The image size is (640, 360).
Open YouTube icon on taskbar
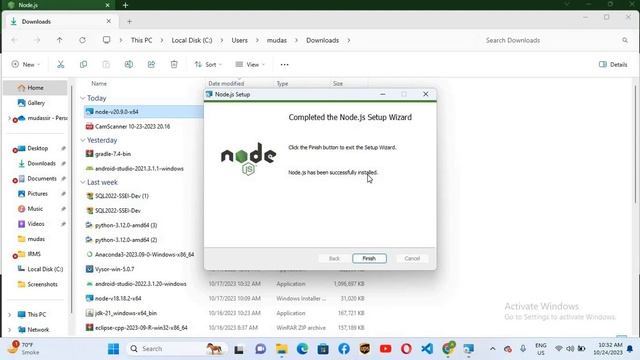click(385, 349)
